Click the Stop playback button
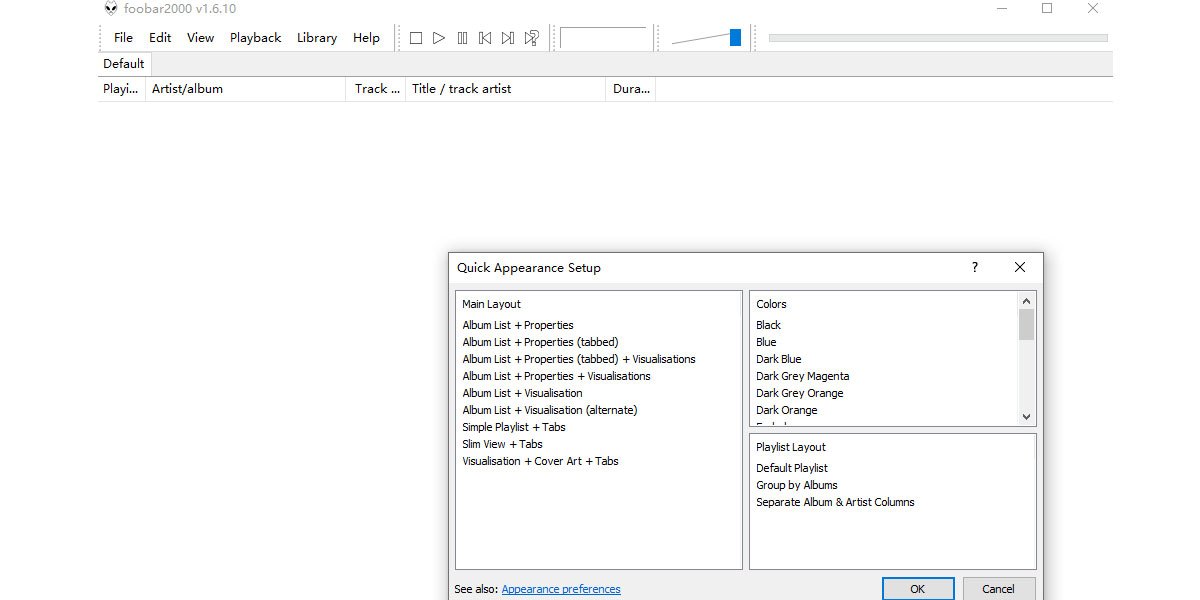Image resolution: width=1200 pixels, height=600 pixels. coord(416,38)
